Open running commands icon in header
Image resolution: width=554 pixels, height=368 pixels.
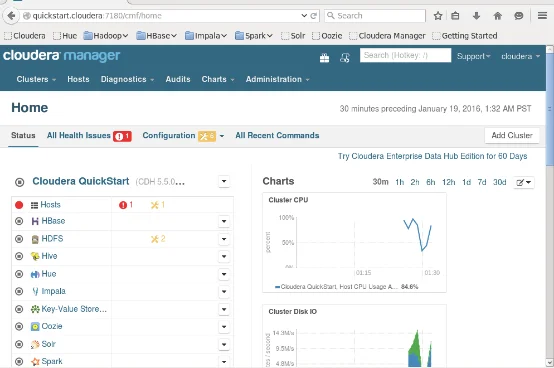[345, 58]
